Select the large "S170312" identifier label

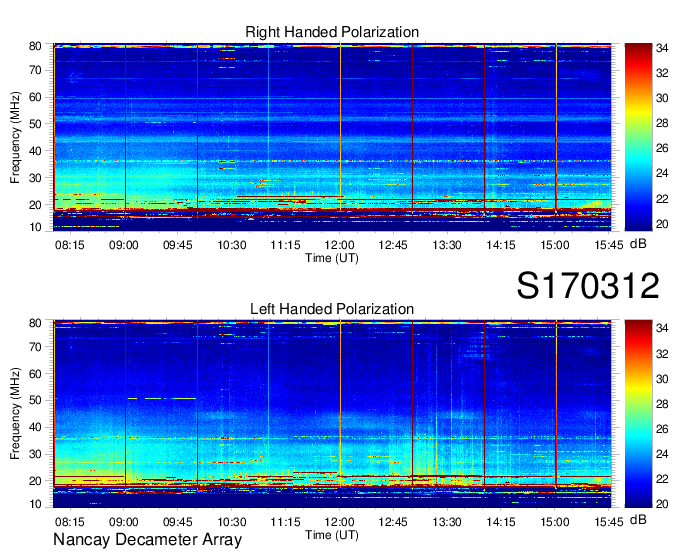[588, 286]
